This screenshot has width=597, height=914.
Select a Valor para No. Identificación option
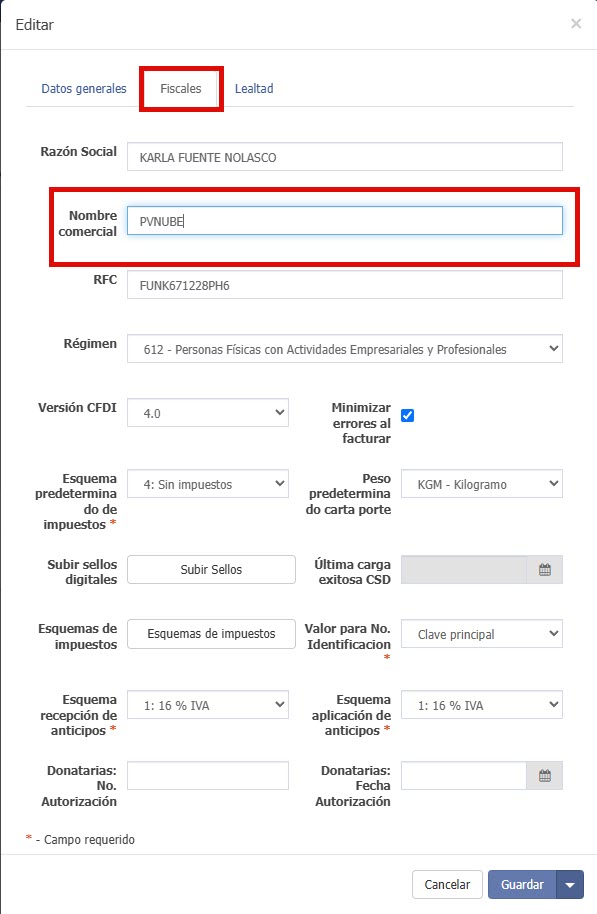482,633
